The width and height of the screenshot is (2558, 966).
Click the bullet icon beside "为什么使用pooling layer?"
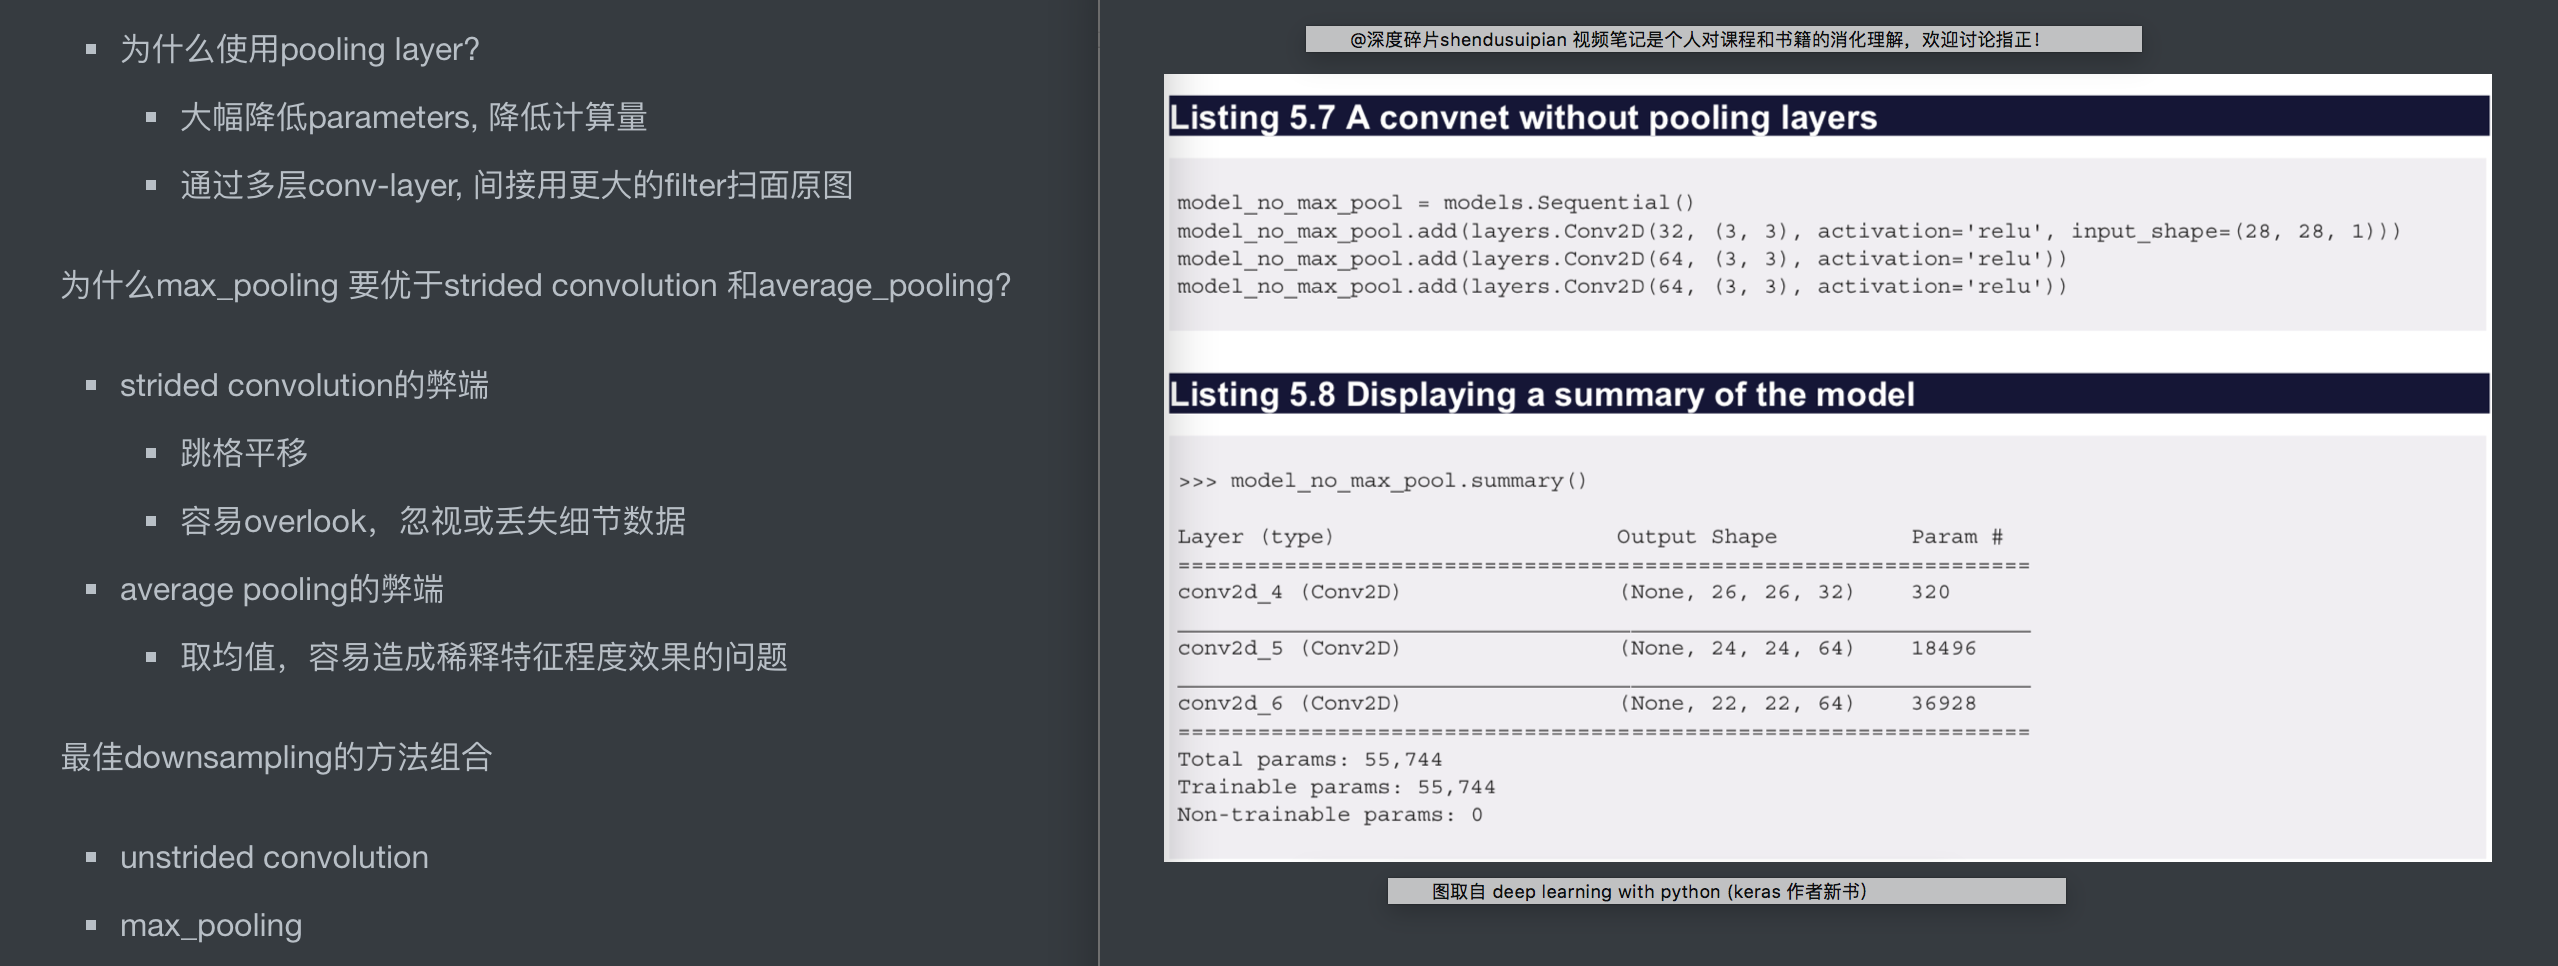coord(91,48)
